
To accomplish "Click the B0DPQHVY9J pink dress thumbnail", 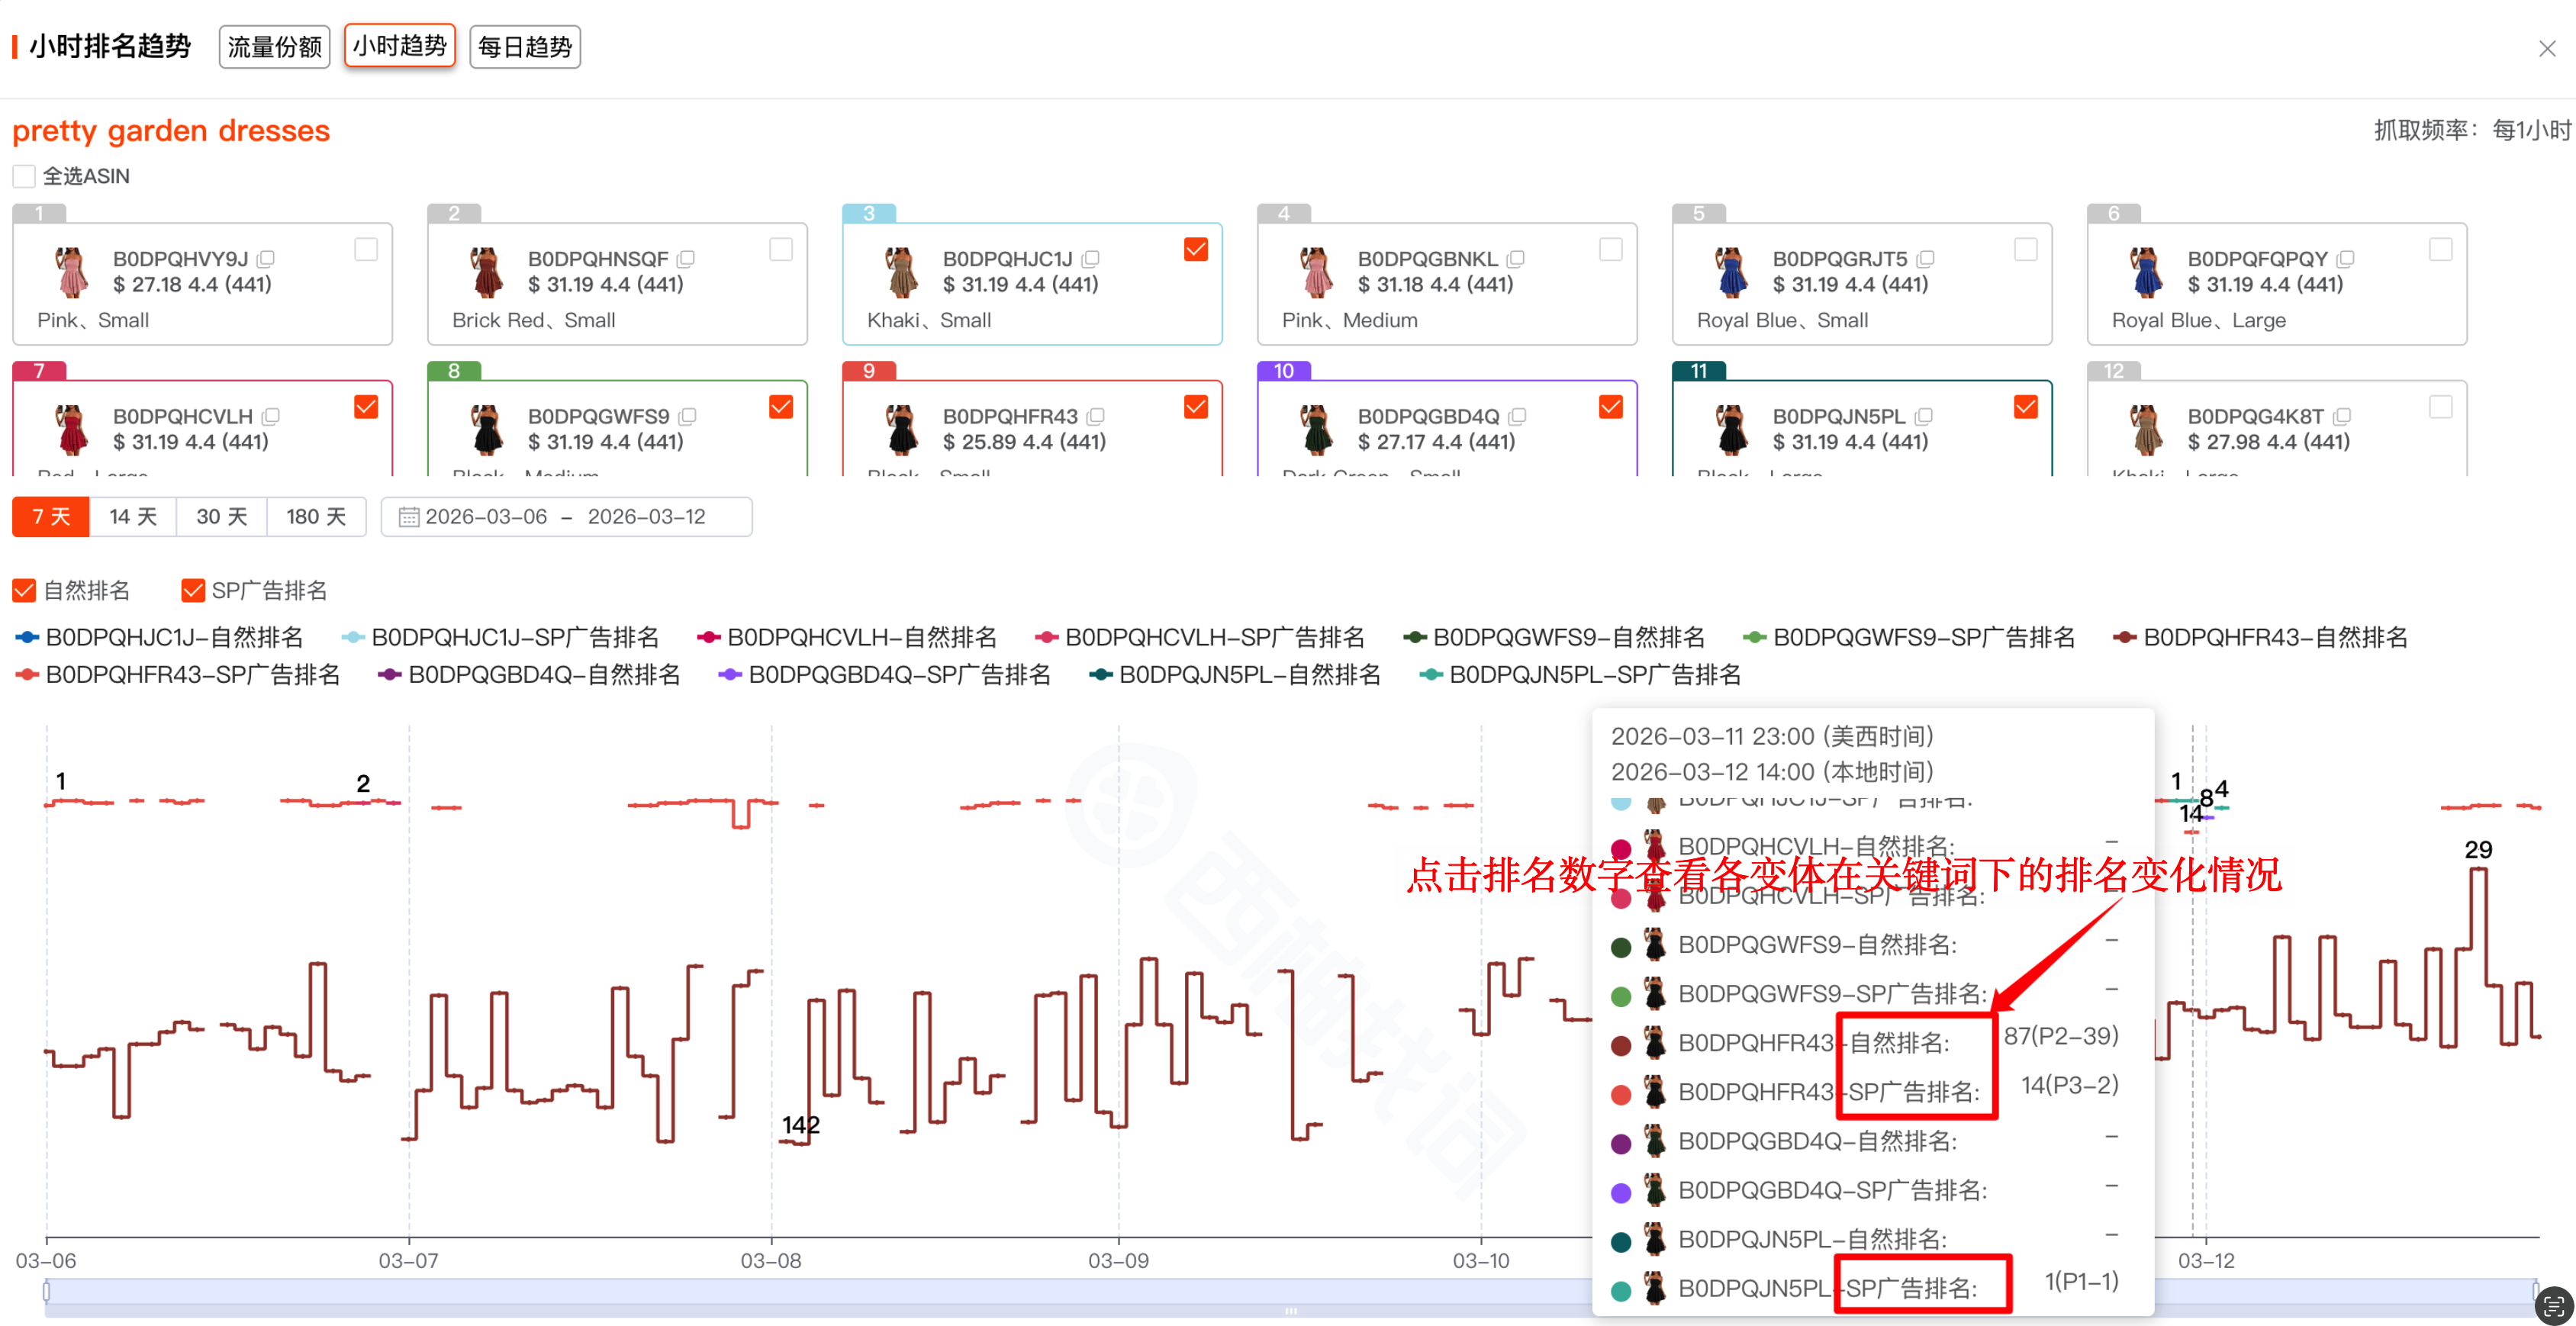I will [x=72, y=272].
